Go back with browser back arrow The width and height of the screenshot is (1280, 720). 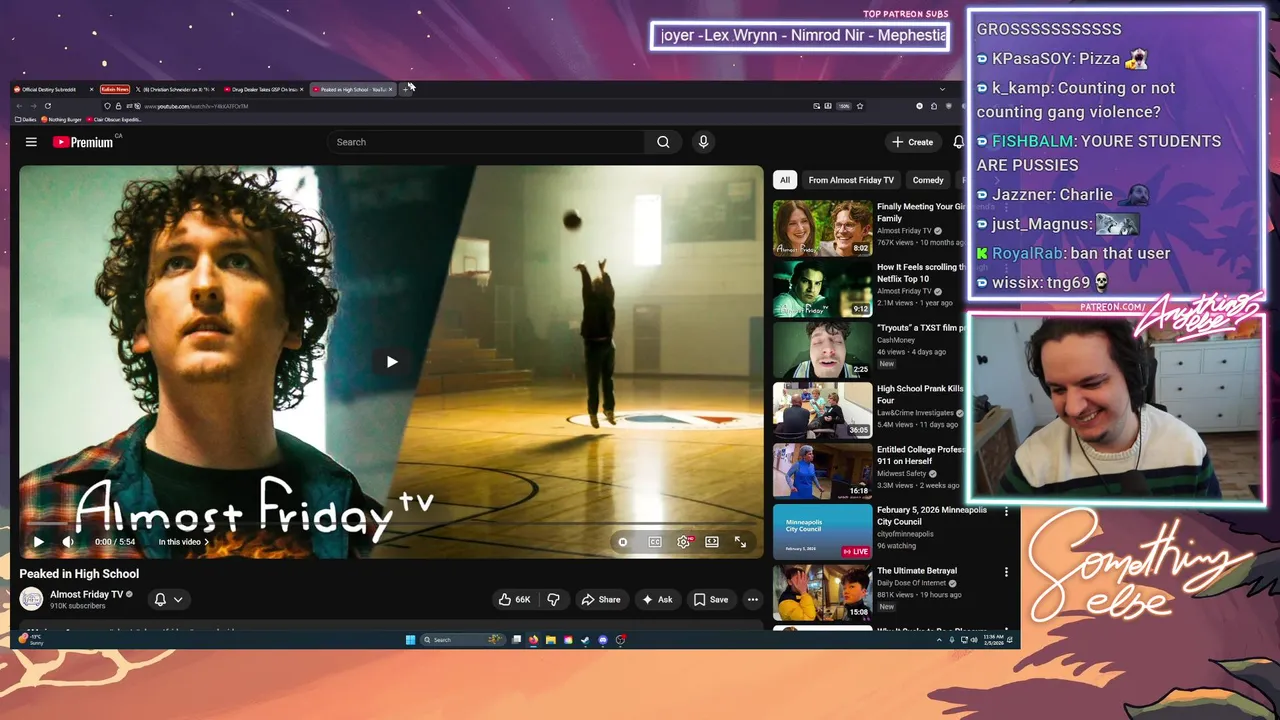point(18,106)
